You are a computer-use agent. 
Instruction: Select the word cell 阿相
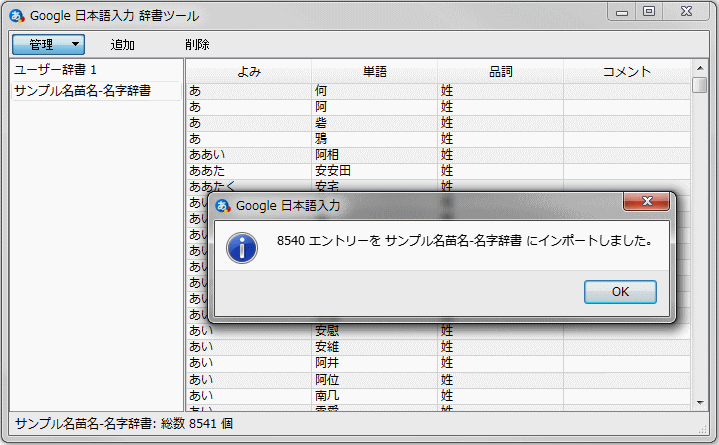pos(375,155)
